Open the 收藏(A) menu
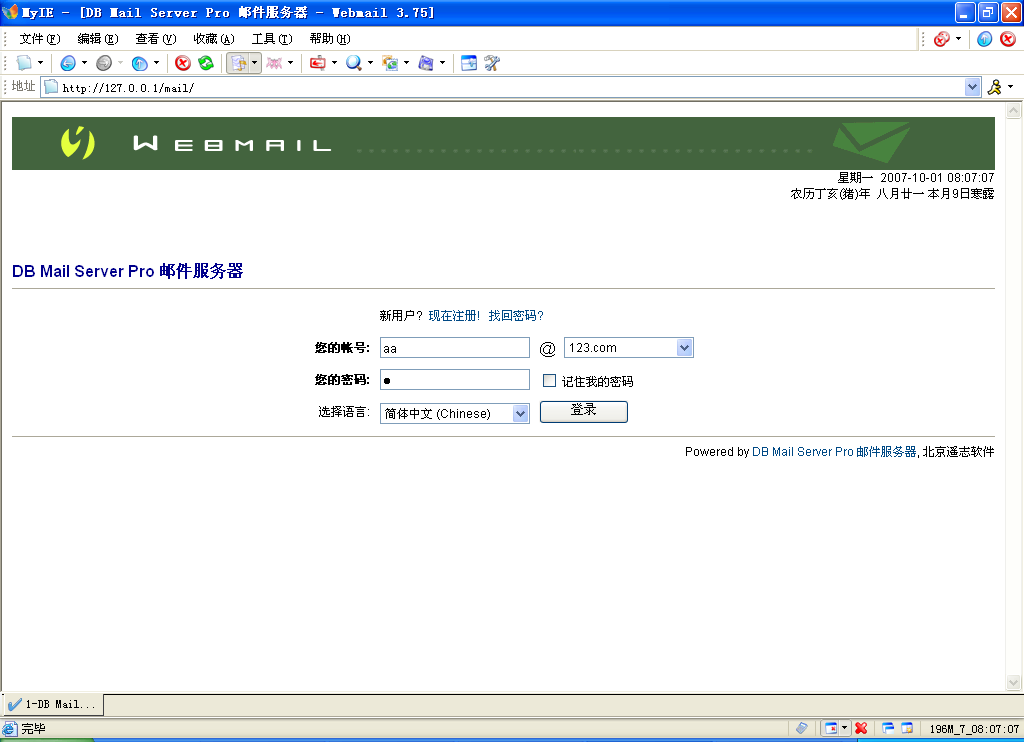The image size is (1024, 742). (x=214, y=39)
